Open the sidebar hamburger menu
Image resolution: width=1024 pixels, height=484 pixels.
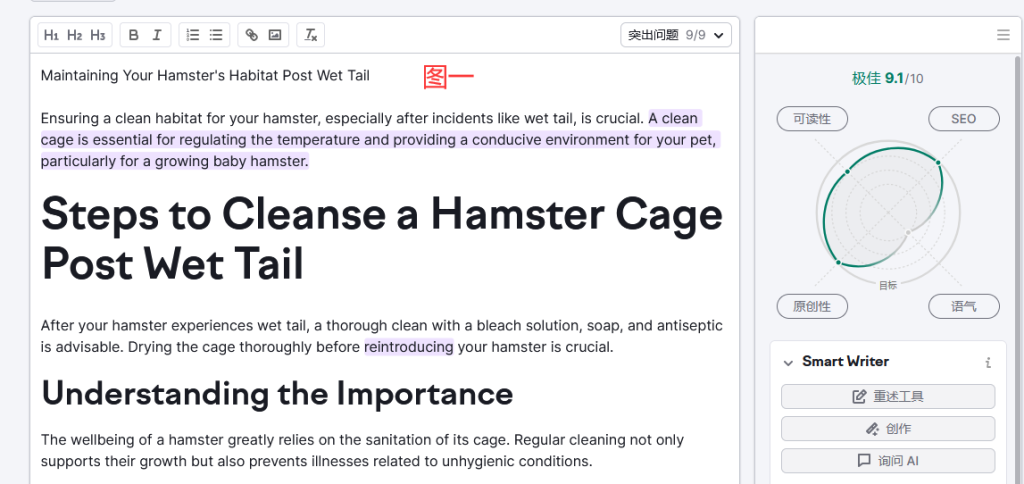(x=1004, y=35)
